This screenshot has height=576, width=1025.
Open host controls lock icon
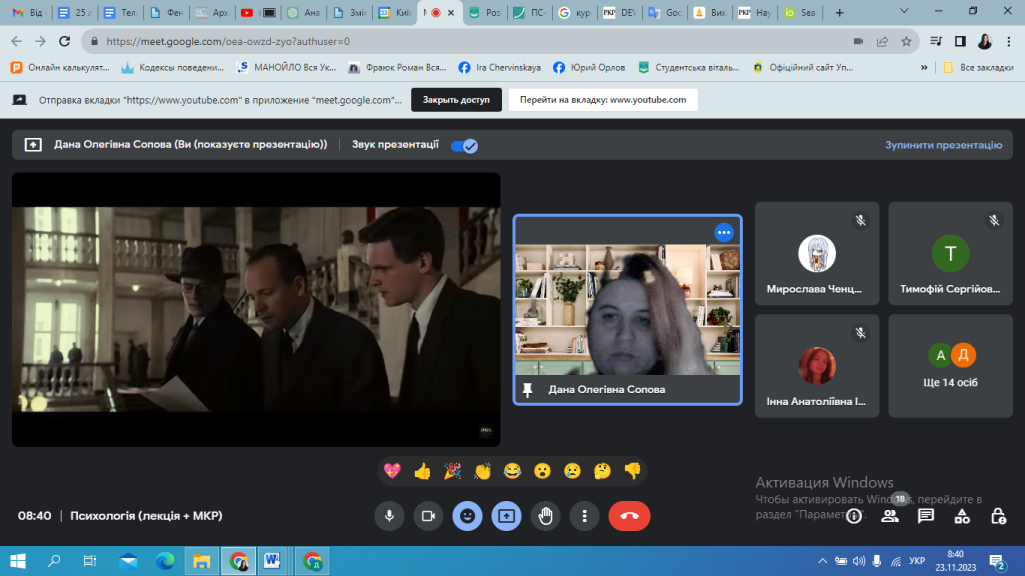(x=998, y=516)
